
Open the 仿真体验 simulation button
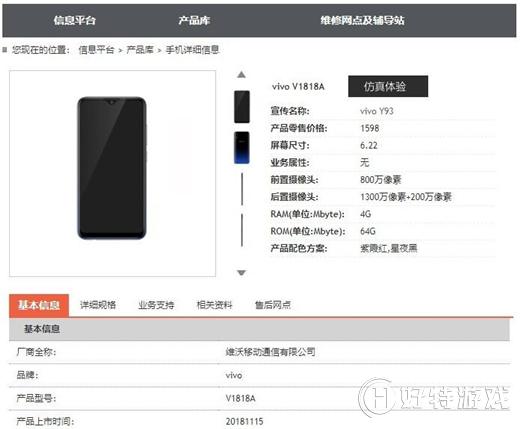(x=388, y=86)
